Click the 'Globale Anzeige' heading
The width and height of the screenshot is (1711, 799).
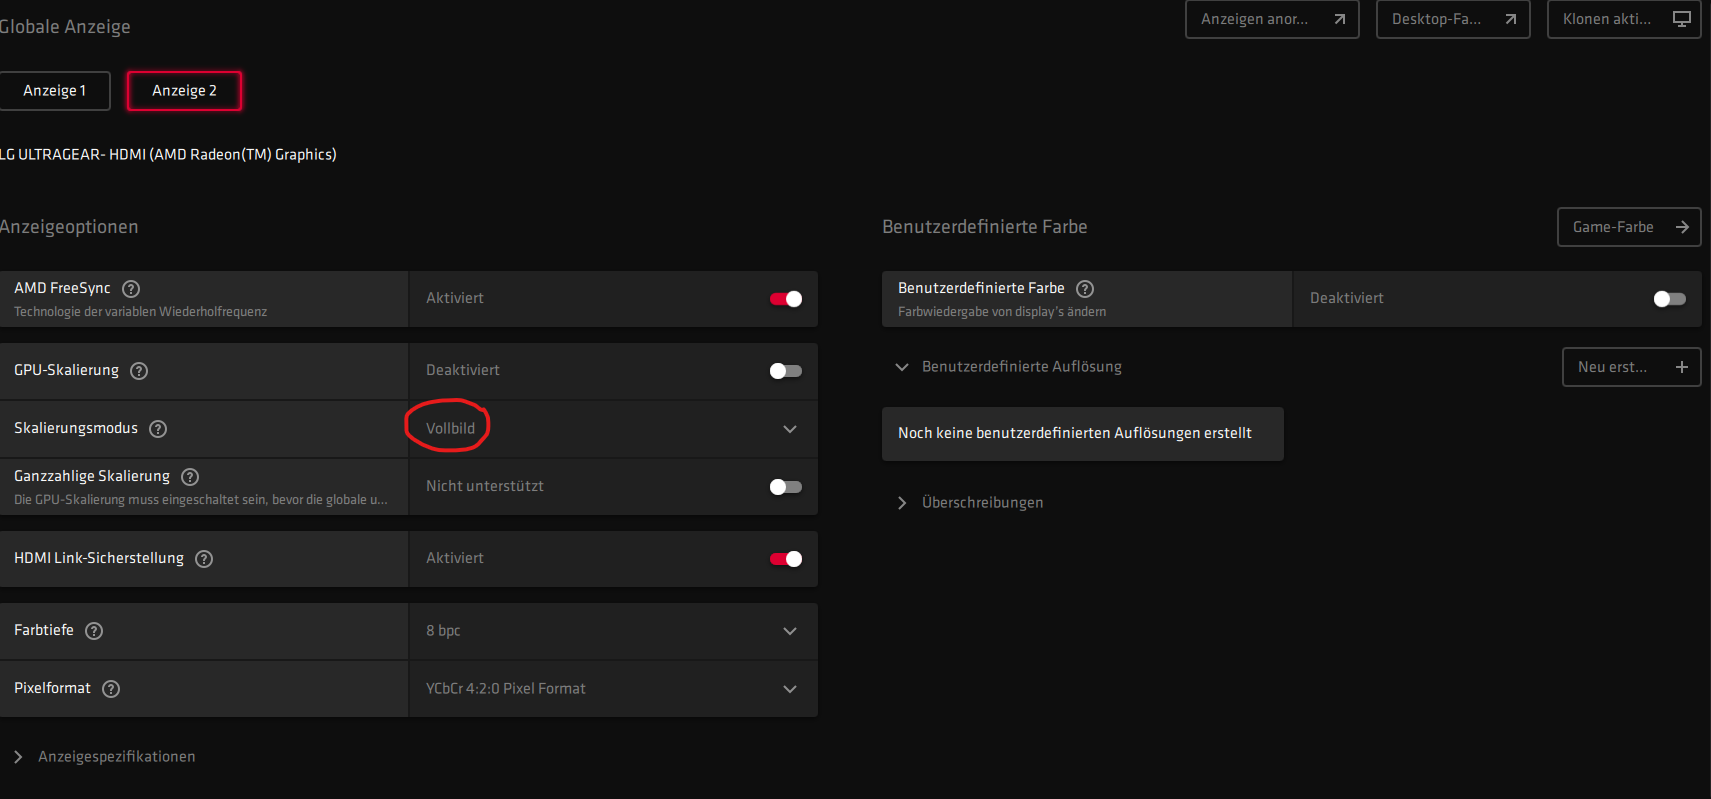65,27
